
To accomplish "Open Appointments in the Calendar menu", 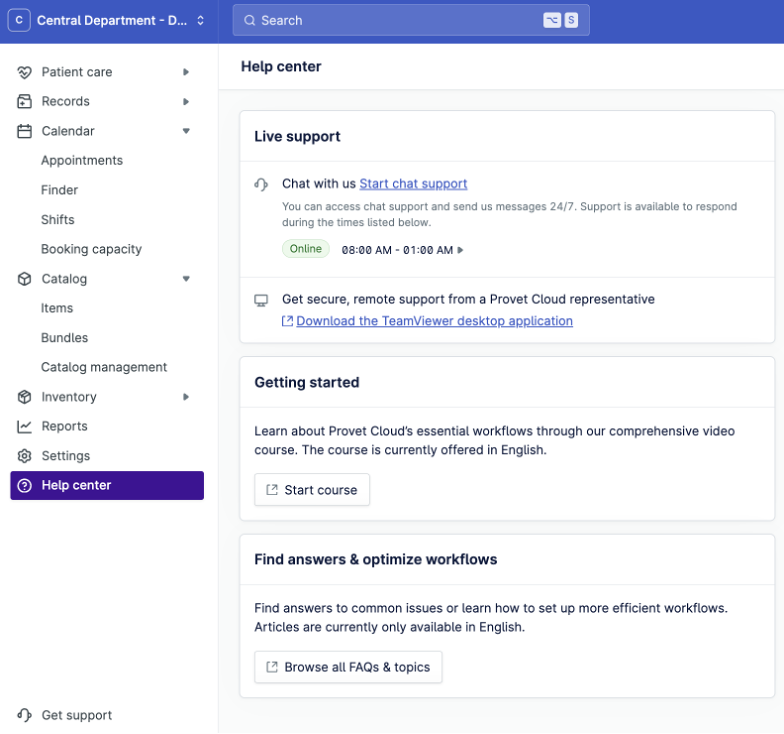I will (82, 160).
